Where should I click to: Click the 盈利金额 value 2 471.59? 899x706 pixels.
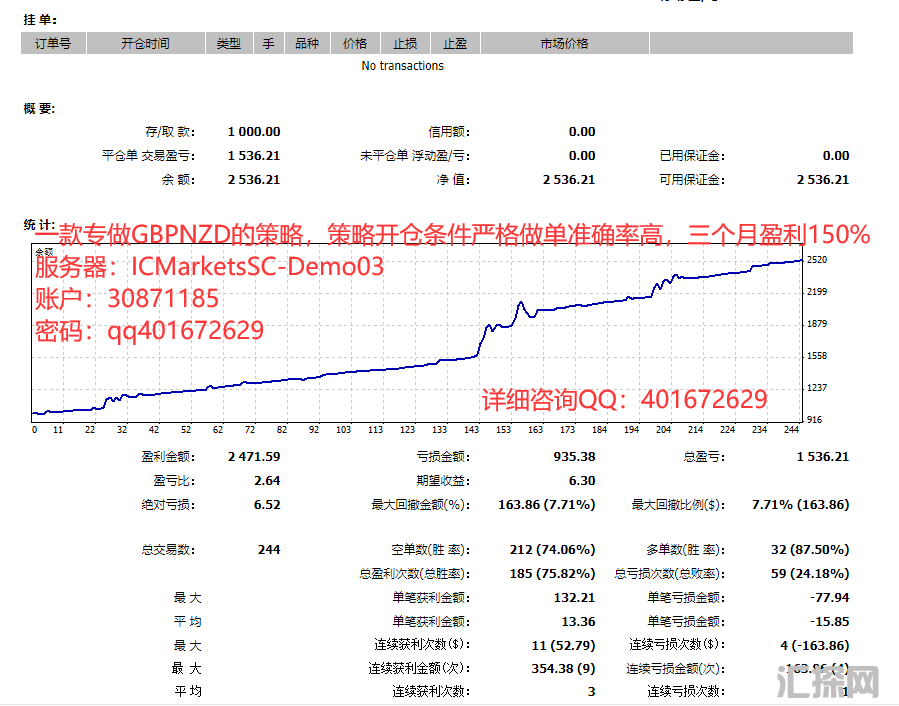(x=254, y=456)
